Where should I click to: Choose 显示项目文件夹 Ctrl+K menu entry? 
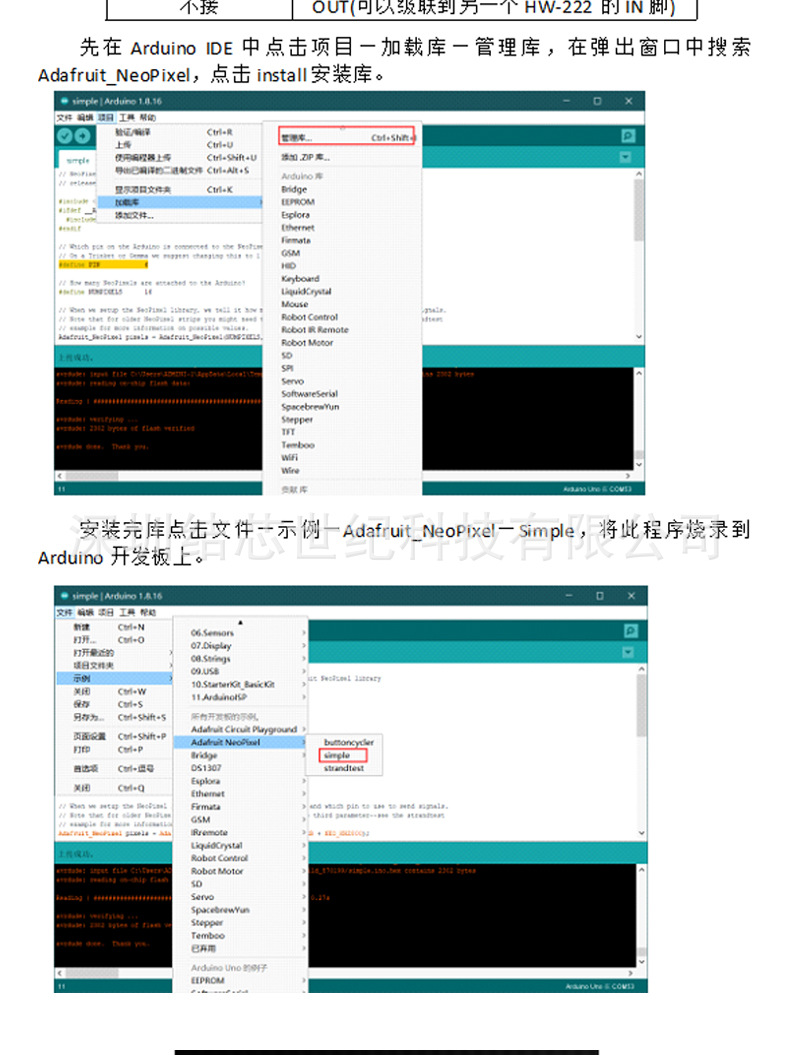tap(179, 190)
